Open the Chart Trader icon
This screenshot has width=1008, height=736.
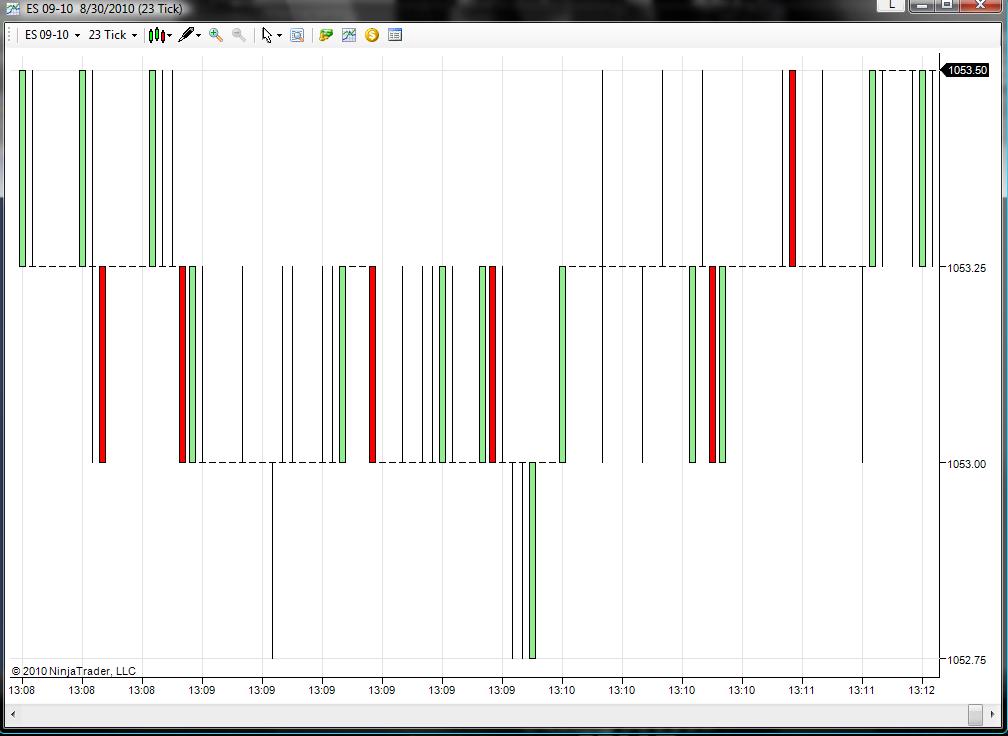pyautogui.click(x=326, y=35)
